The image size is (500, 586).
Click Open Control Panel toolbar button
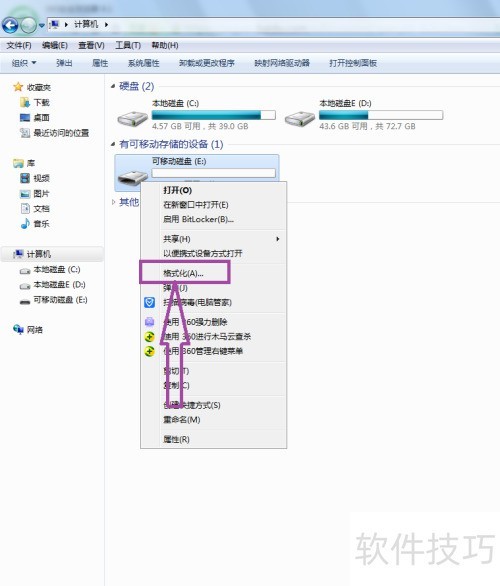[353, 63]
